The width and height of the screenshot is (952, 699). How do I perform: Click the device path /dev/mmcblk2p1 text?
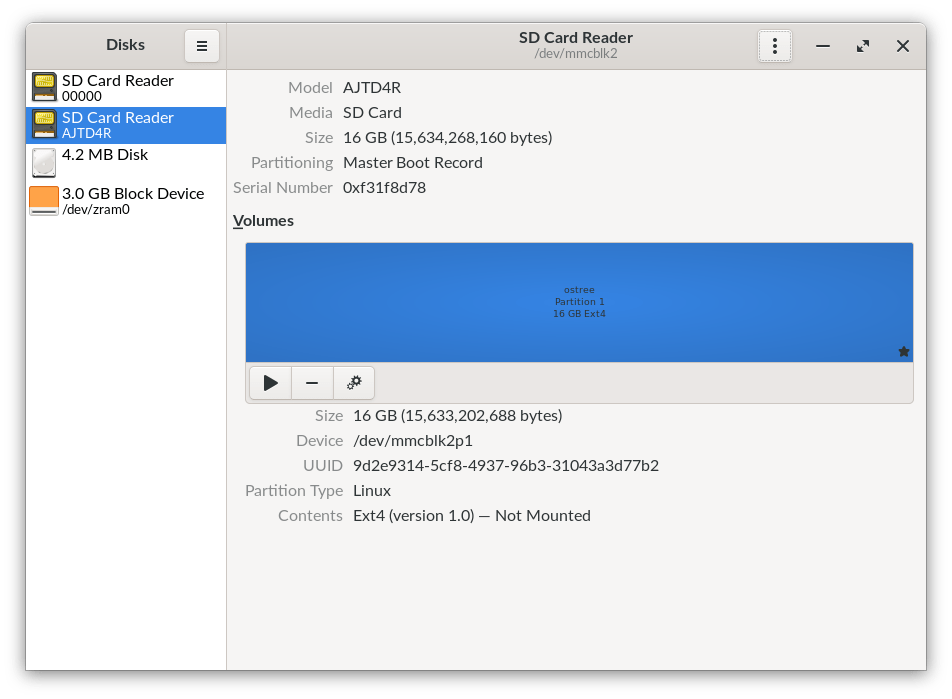[412, 440]
